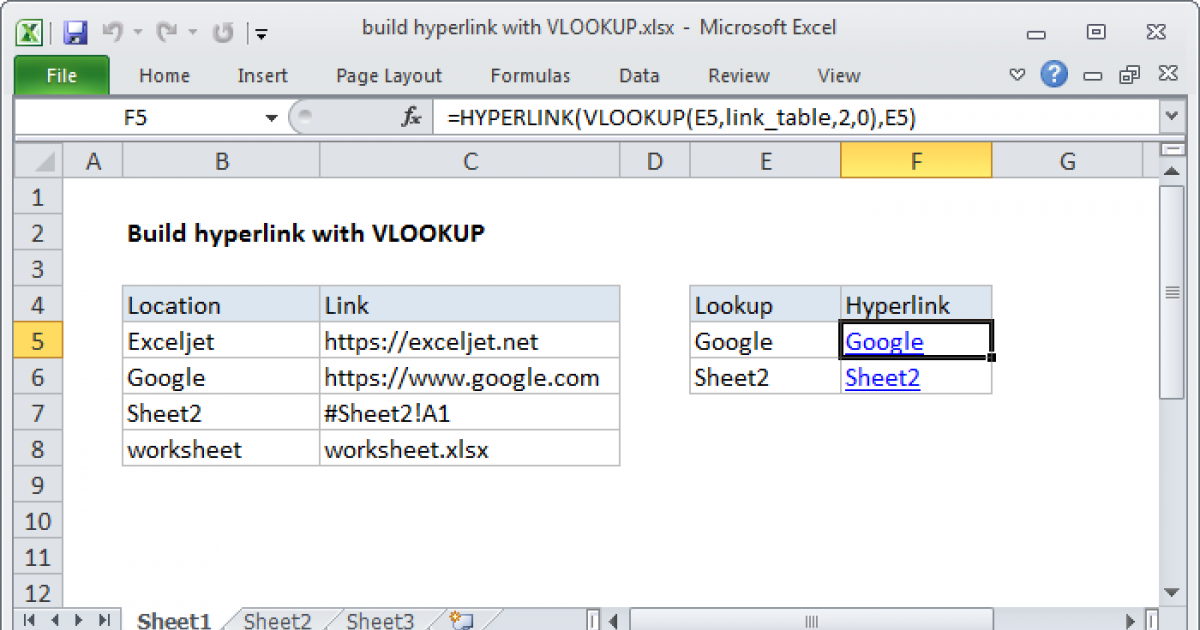Open Excel Help via the question mark icon

(x=1054, y=75)
